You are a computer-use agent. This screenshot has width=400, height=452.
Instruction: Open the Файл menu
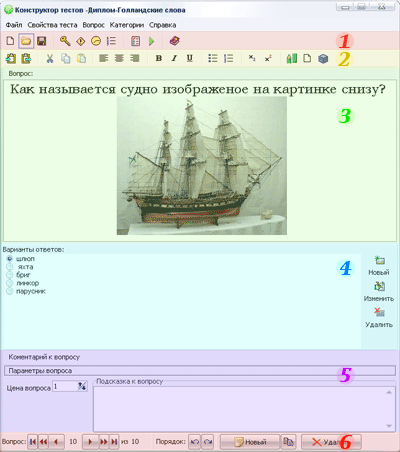[x=14, y=25]
